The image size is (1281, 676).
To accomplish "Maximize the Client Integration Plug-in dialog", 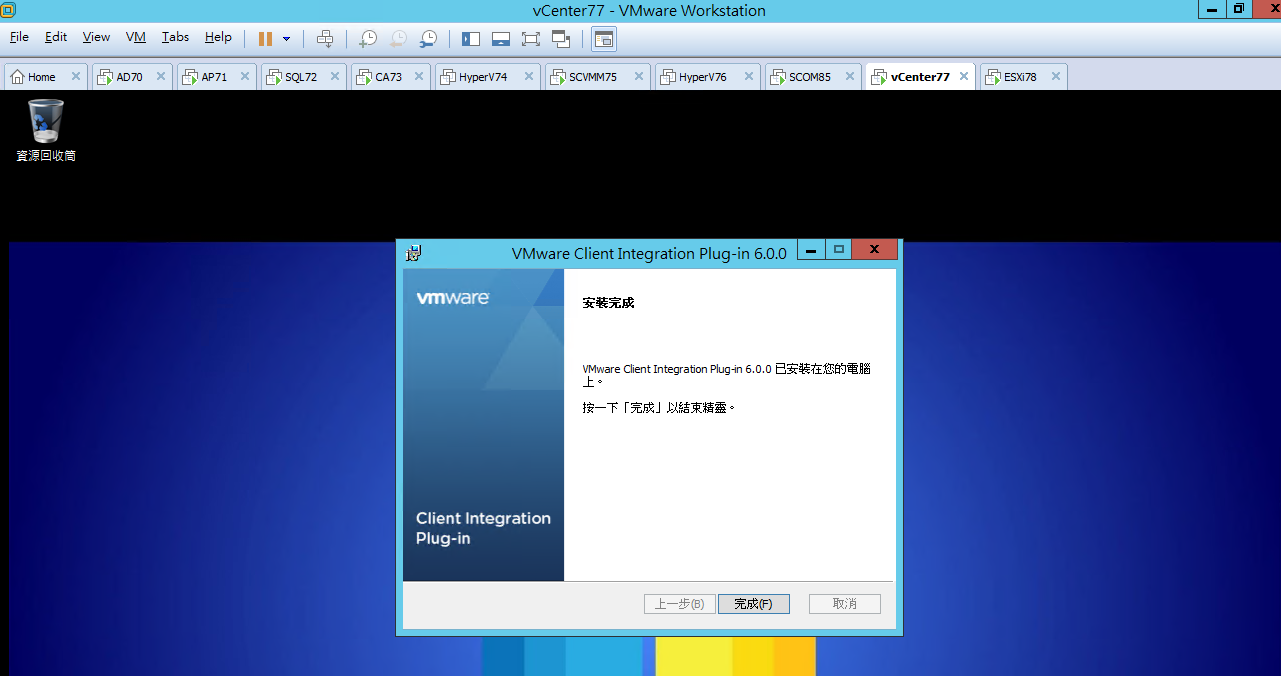I will click(x=839, y=250).
